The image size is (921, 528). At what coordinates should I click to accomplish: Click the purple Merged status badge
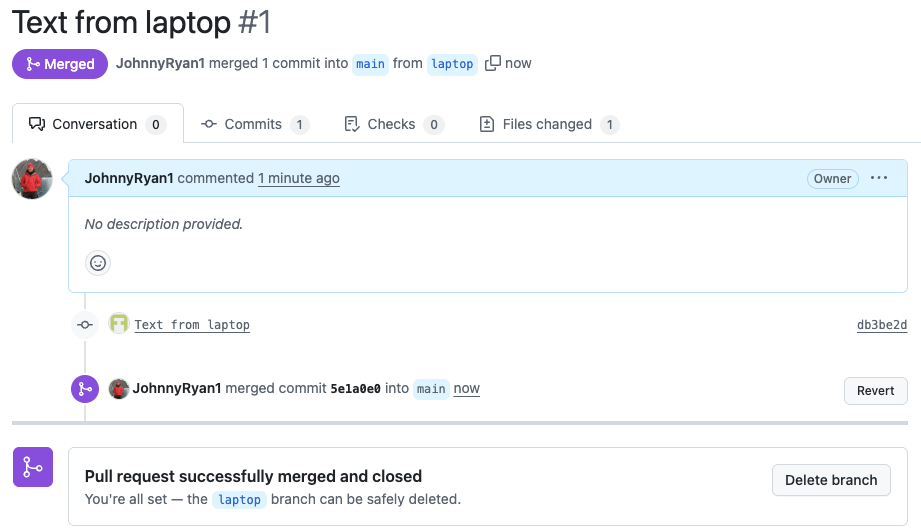60,64
